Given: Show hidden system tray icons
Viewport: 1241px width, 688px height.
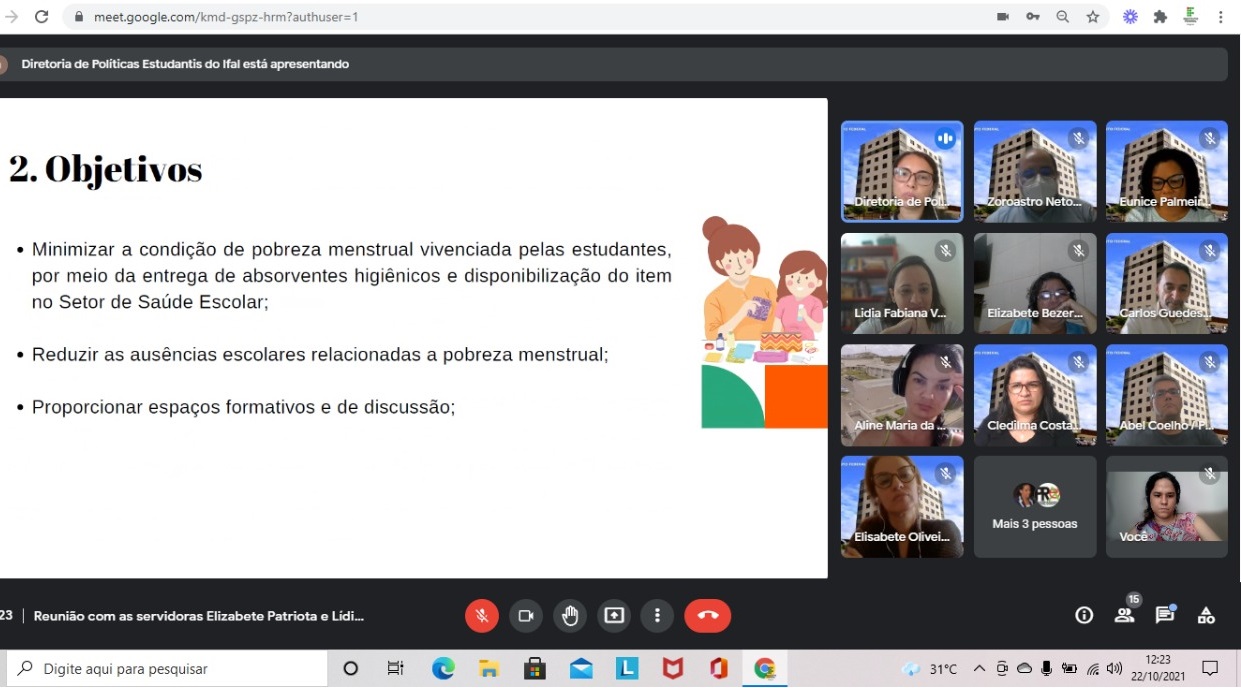Looking at the screenshot, I should pos(978,669).
